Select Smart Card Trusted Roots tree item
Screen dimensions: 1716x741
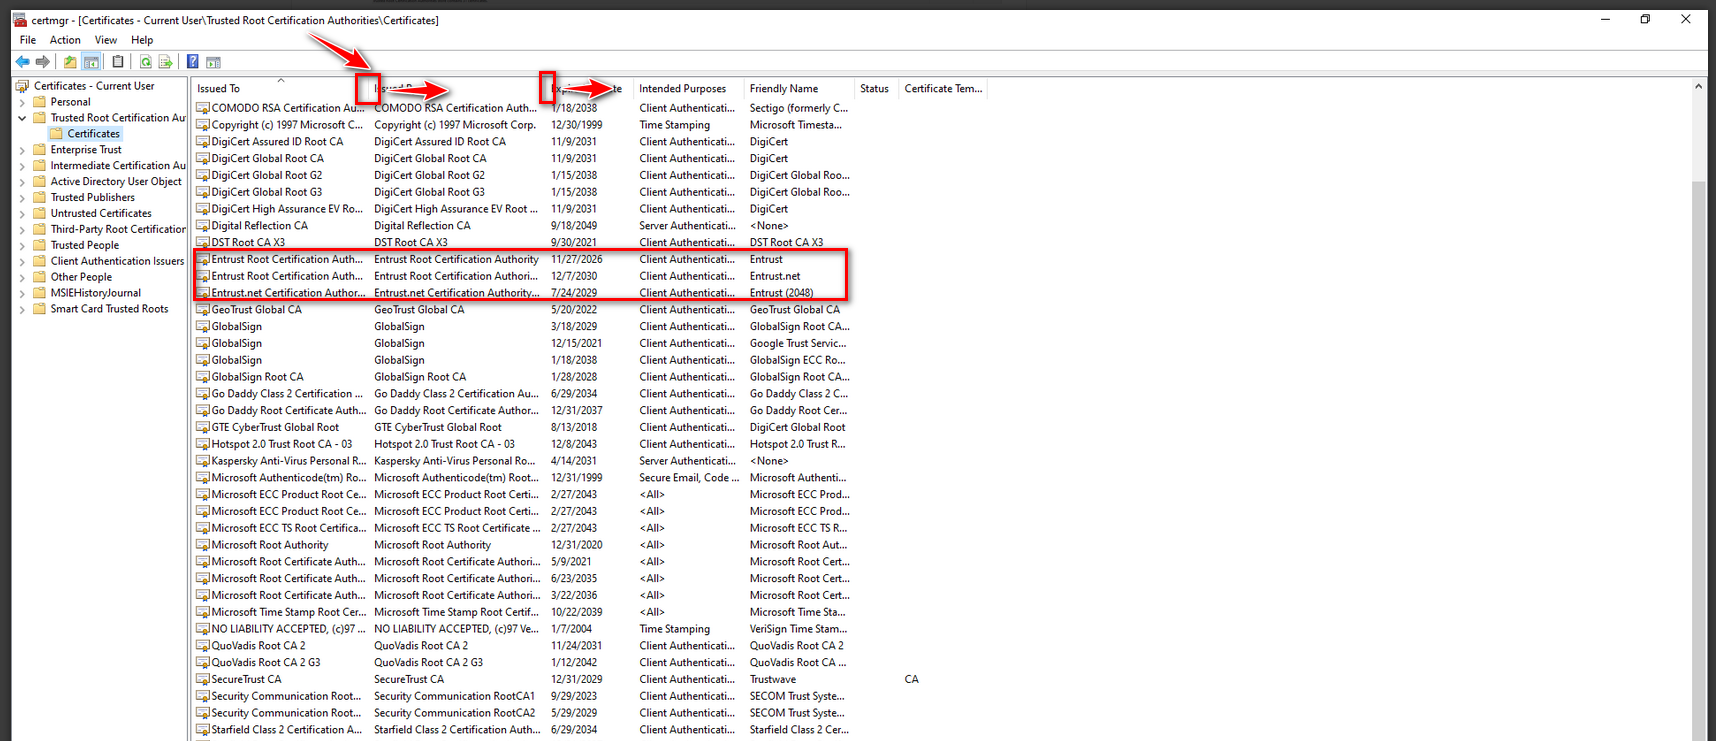coord(110,309)
